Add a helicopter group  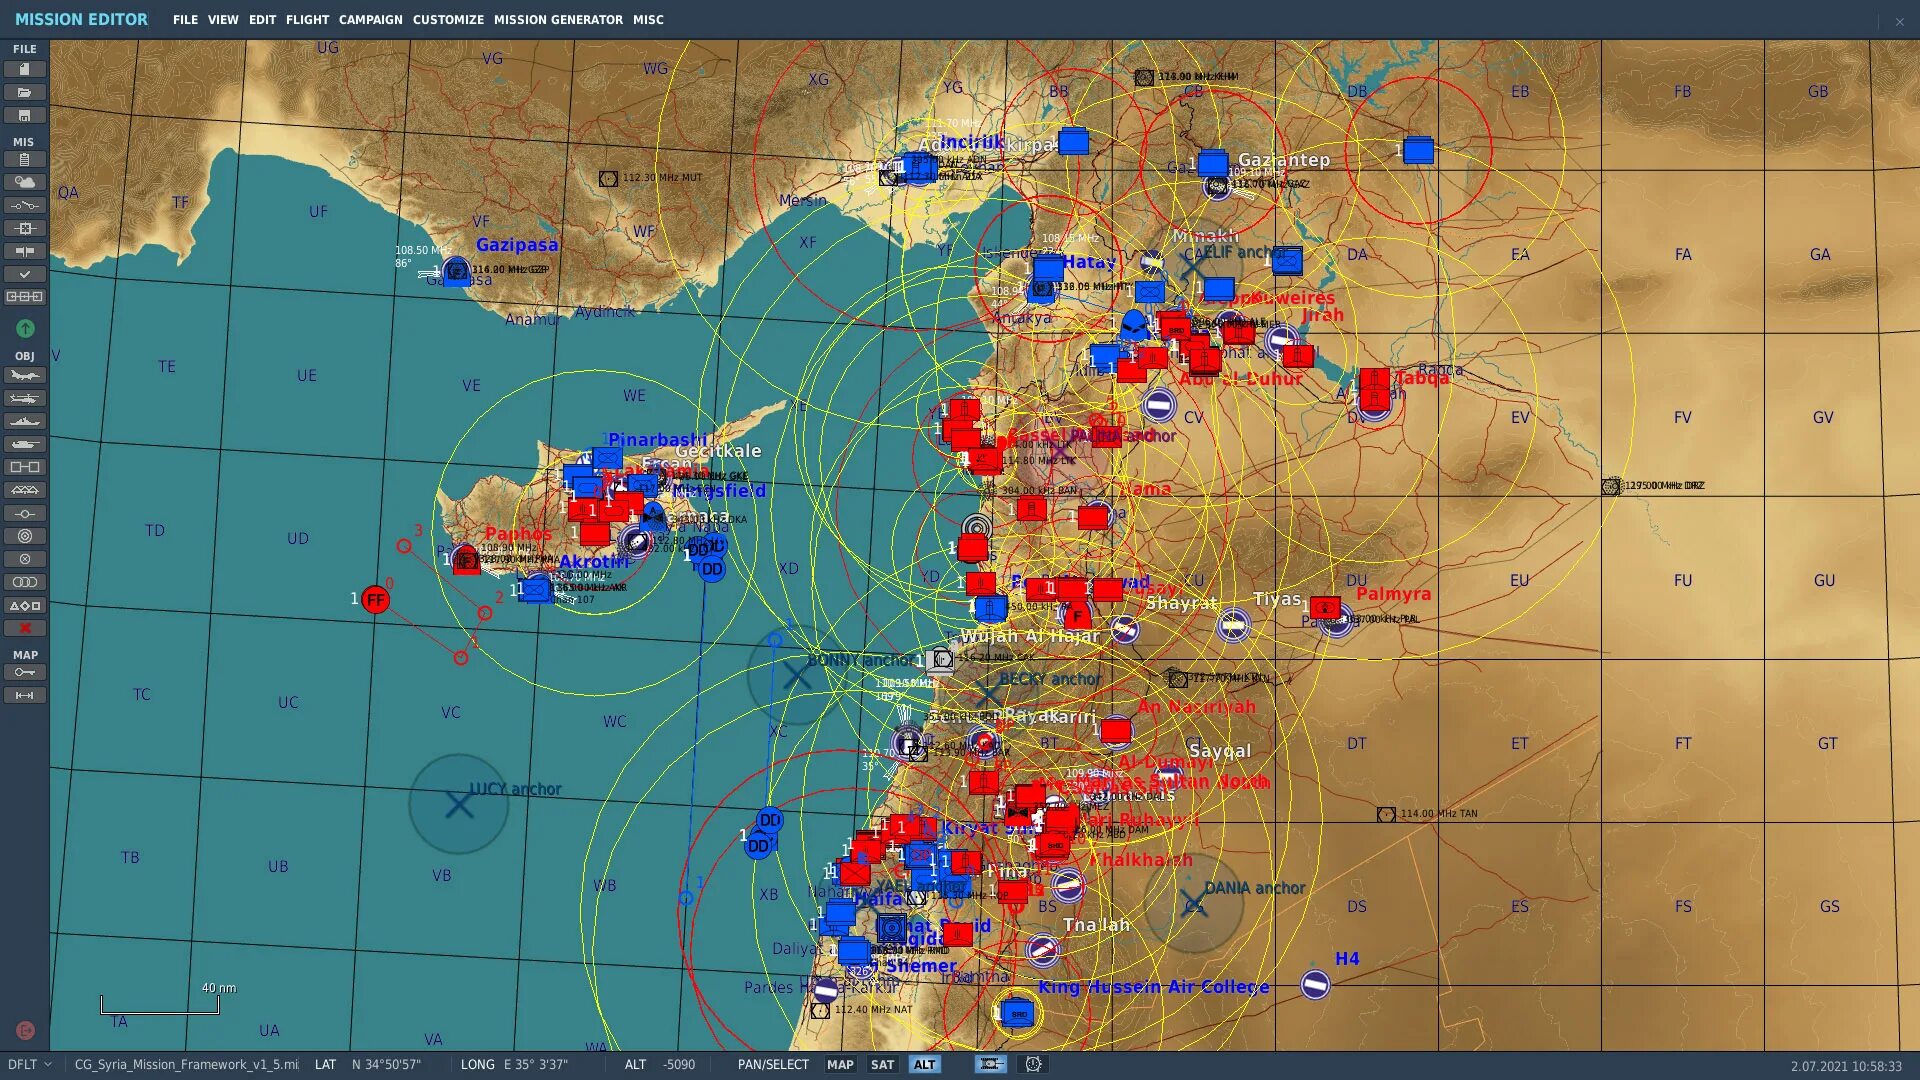coord(25,399)
